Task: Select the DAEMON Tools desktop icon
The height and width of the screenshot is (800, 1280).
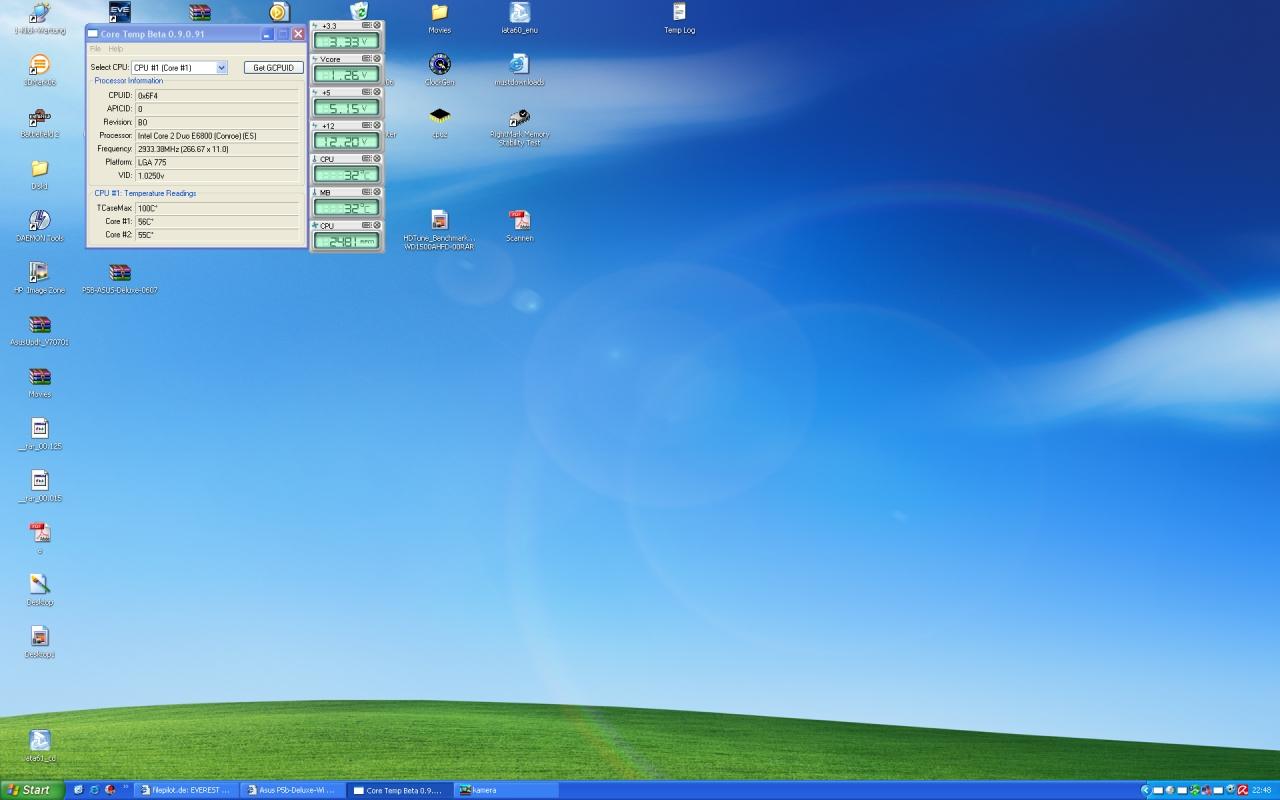Action: tap(40, 226)
